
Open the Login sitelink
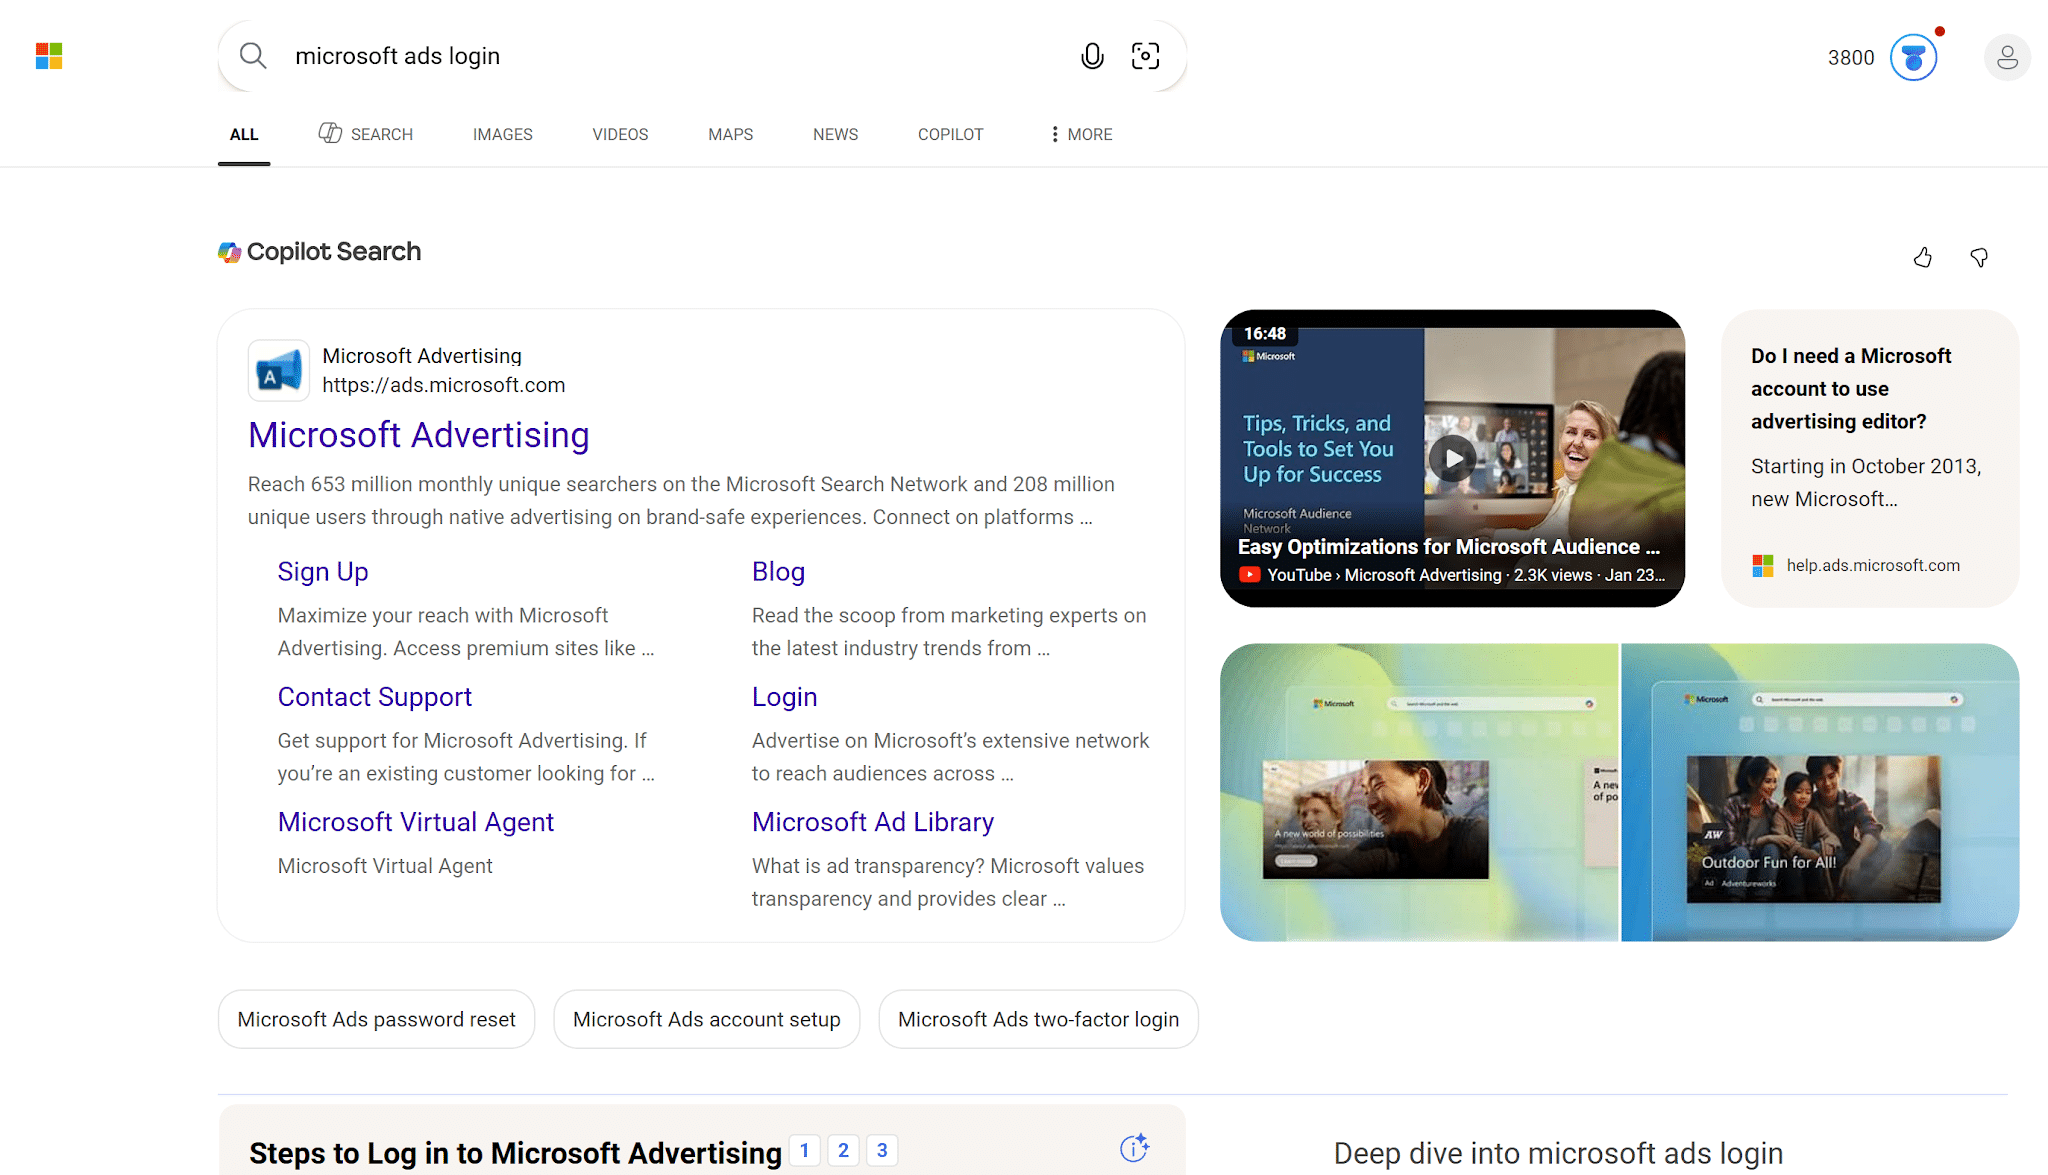click(x=785, y=697)
